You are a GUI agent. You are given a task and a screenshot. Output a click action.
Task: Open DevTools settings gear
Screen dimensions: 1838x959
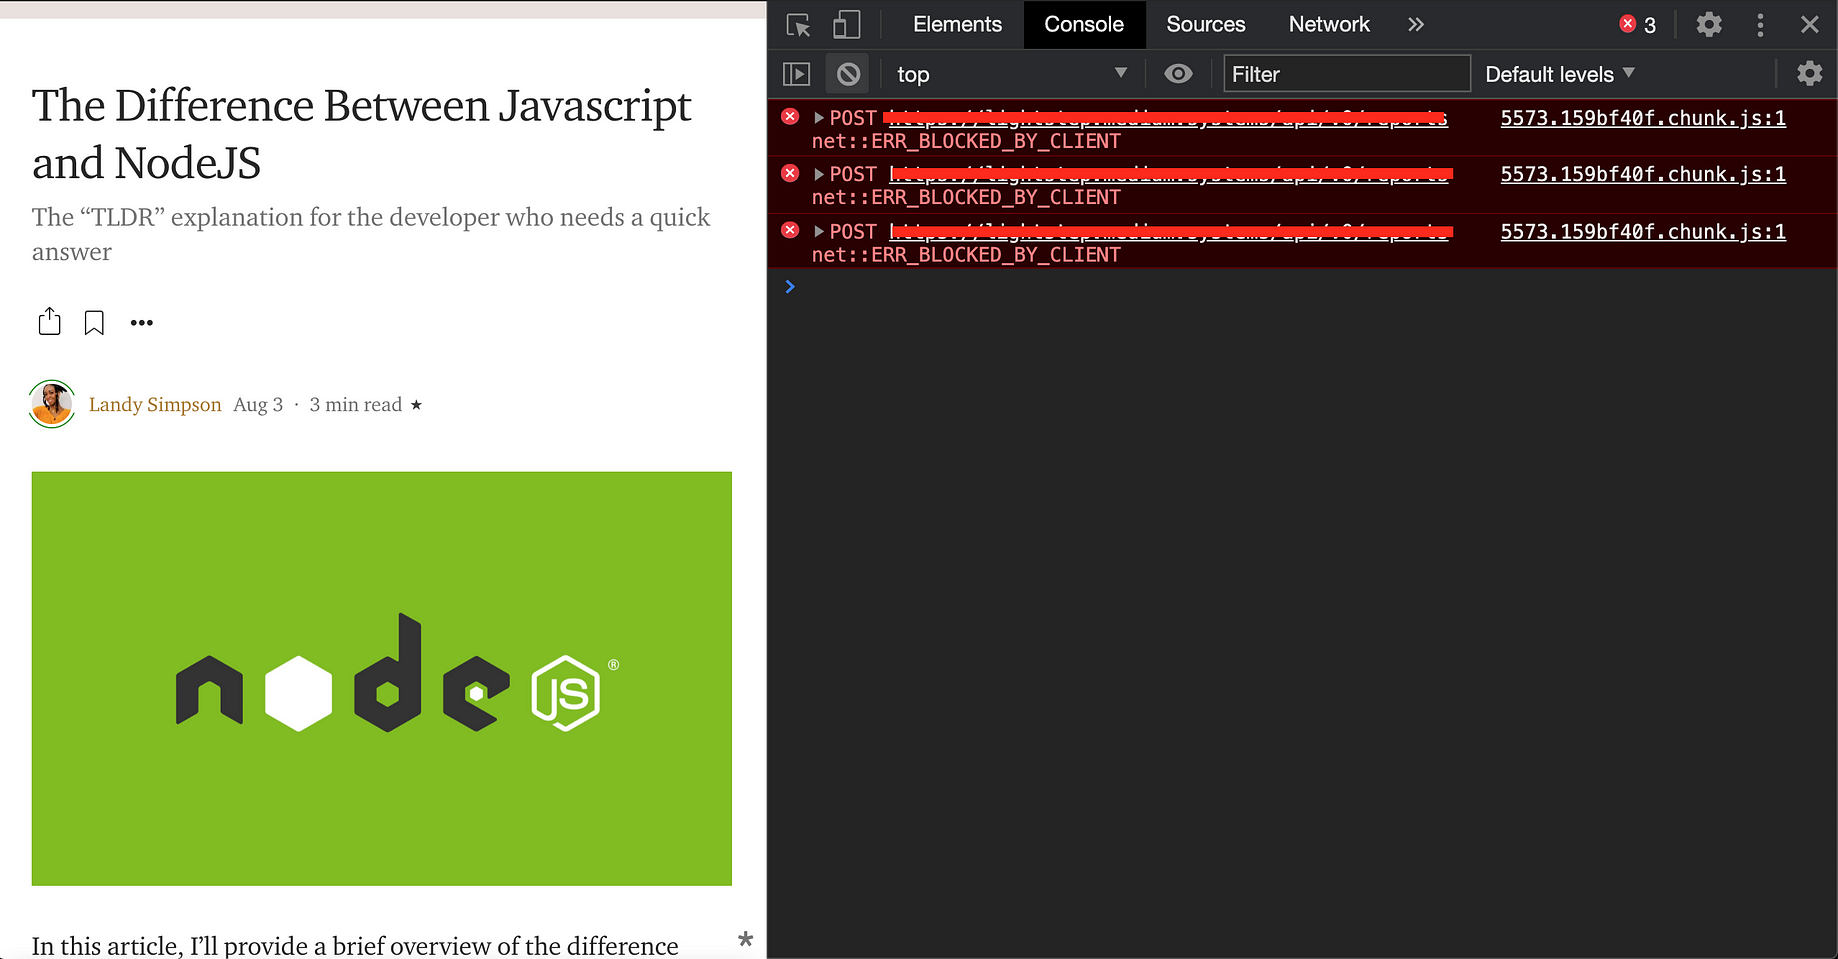click(x=1709, y=24)
